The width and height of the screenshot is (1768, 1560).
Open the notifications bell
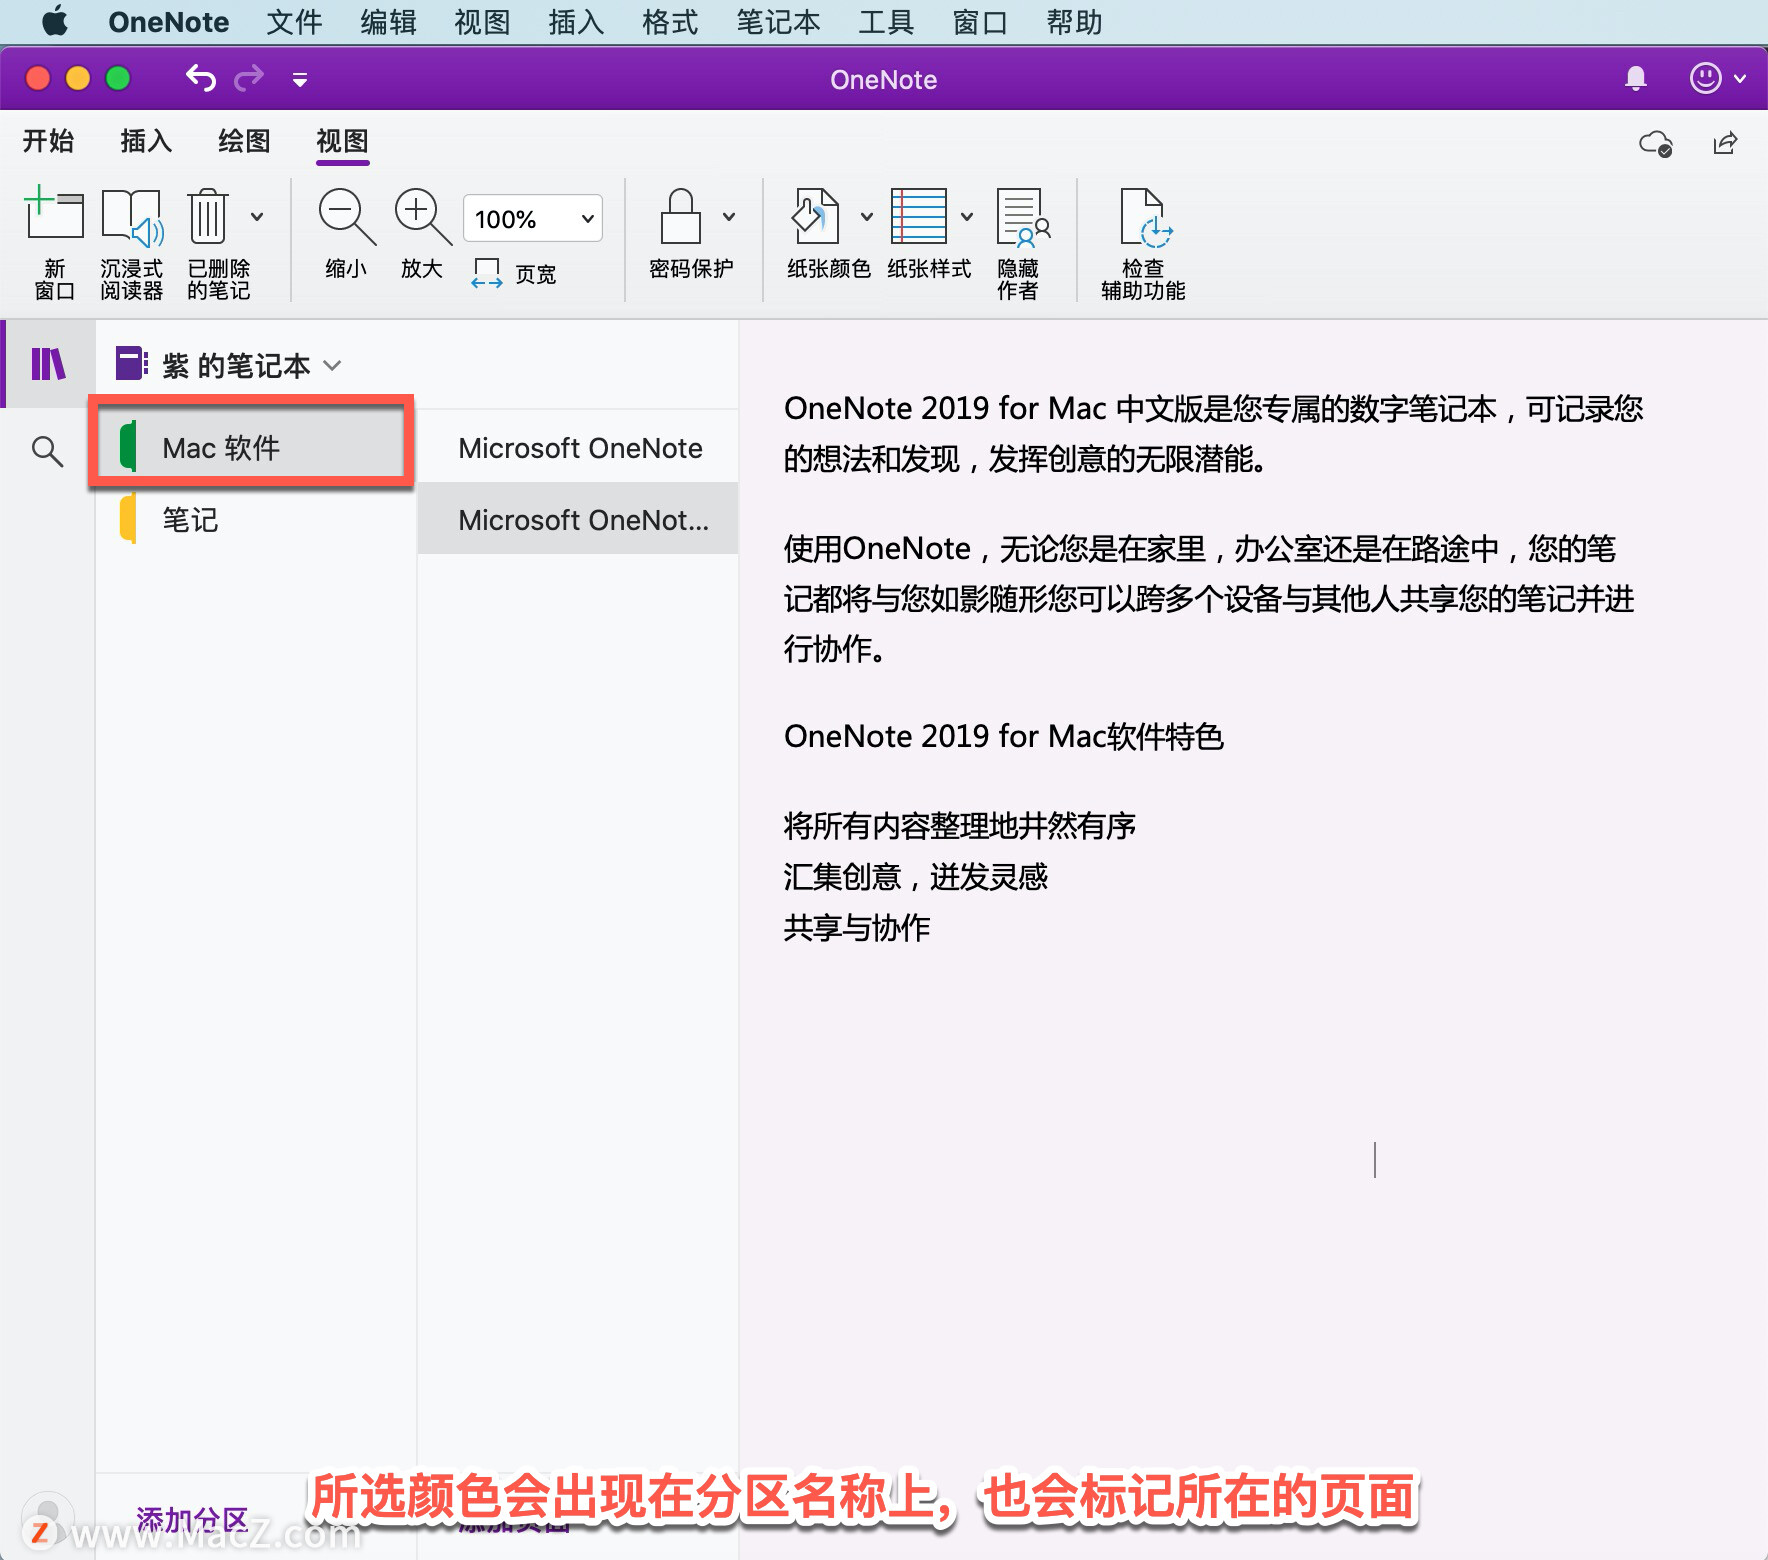(1636, 78)
